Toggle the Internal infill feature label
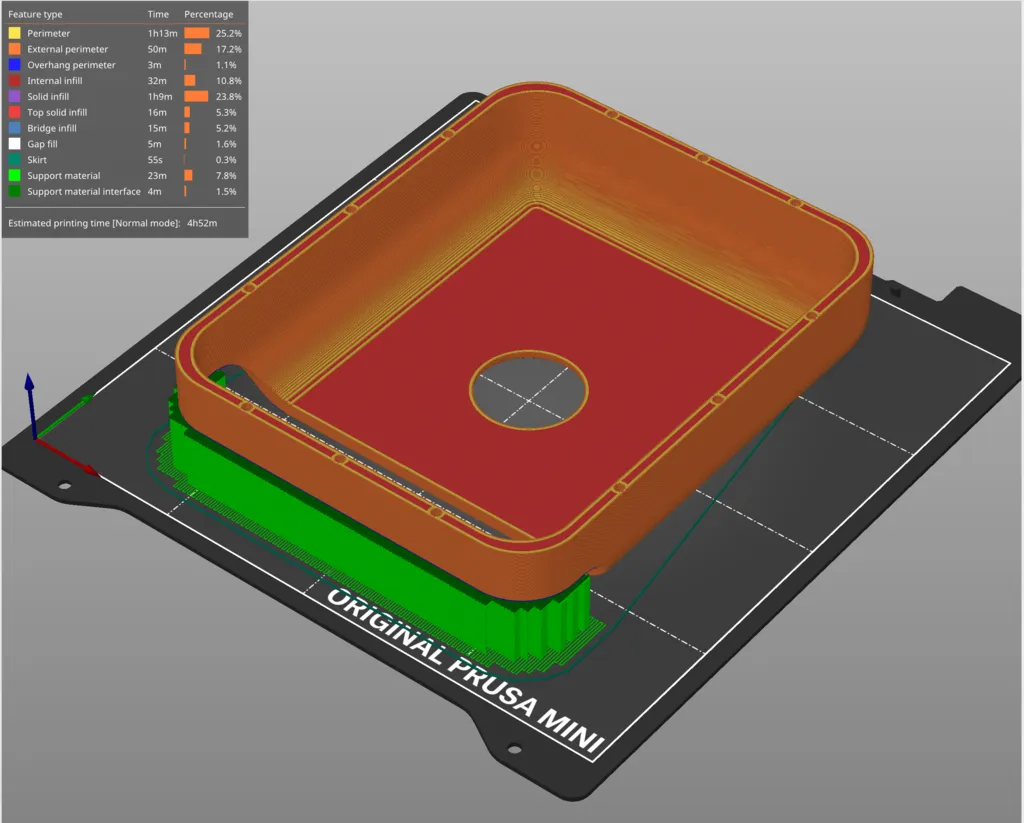This screenshot has width=1024, height=823. point(55,81)
